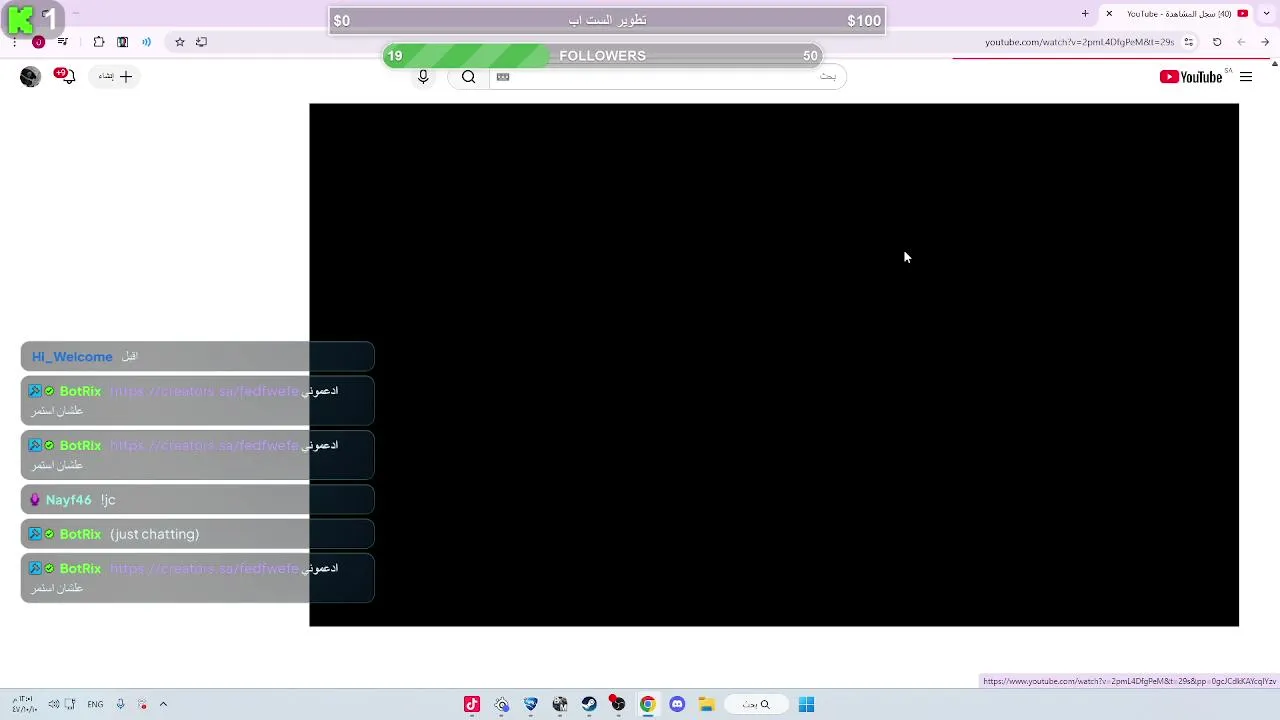Image resolution: width=1280 pixels, height=720 pixels.
Task: Open the Windows Start menu
Action: (x=806, y=704)
